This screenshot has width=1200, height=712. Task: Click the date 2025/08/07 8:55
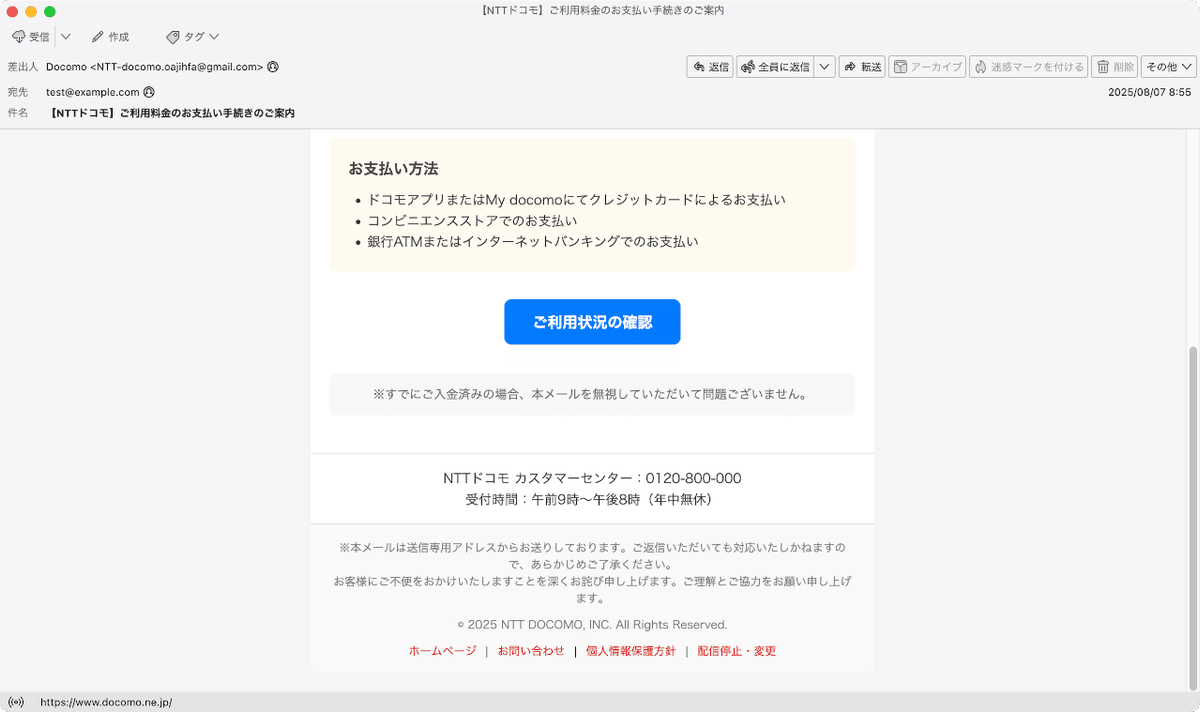[x=1149, y=92]
